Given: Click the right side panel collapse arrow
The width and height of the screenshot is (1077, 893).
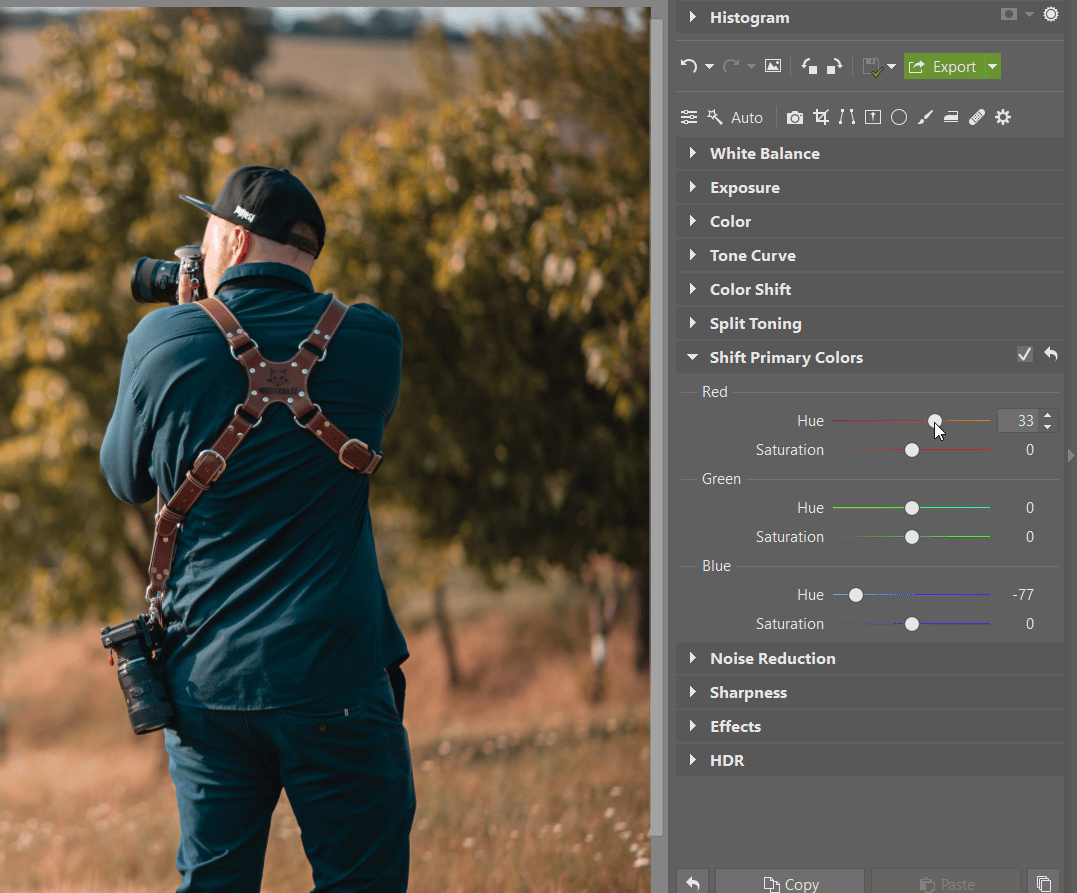Looking at the screenshot, I should tap(1071, 455).
